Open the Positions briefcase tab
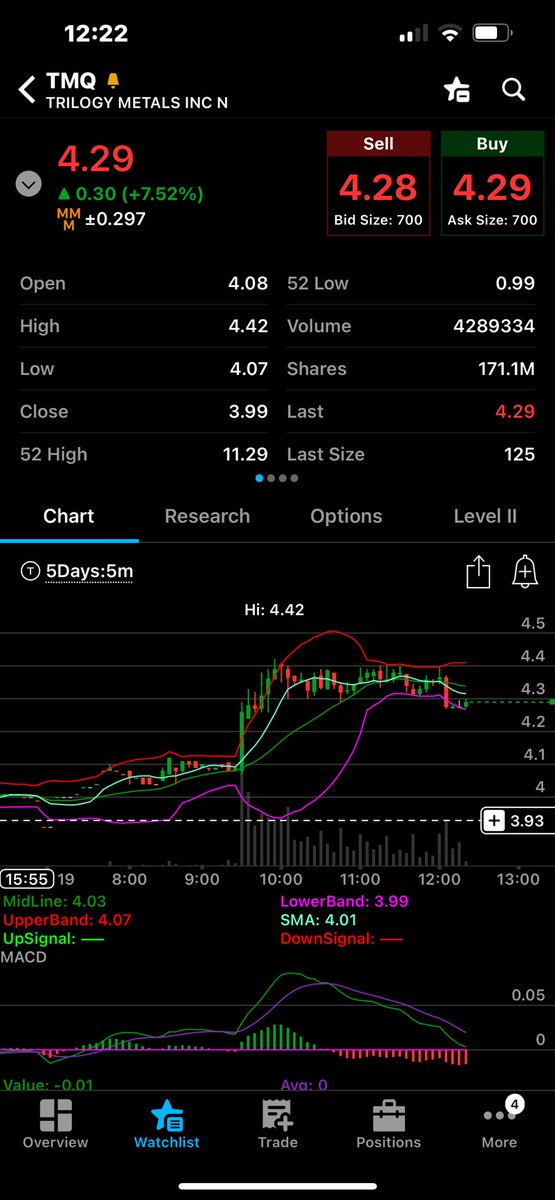 pos(388,1125)
